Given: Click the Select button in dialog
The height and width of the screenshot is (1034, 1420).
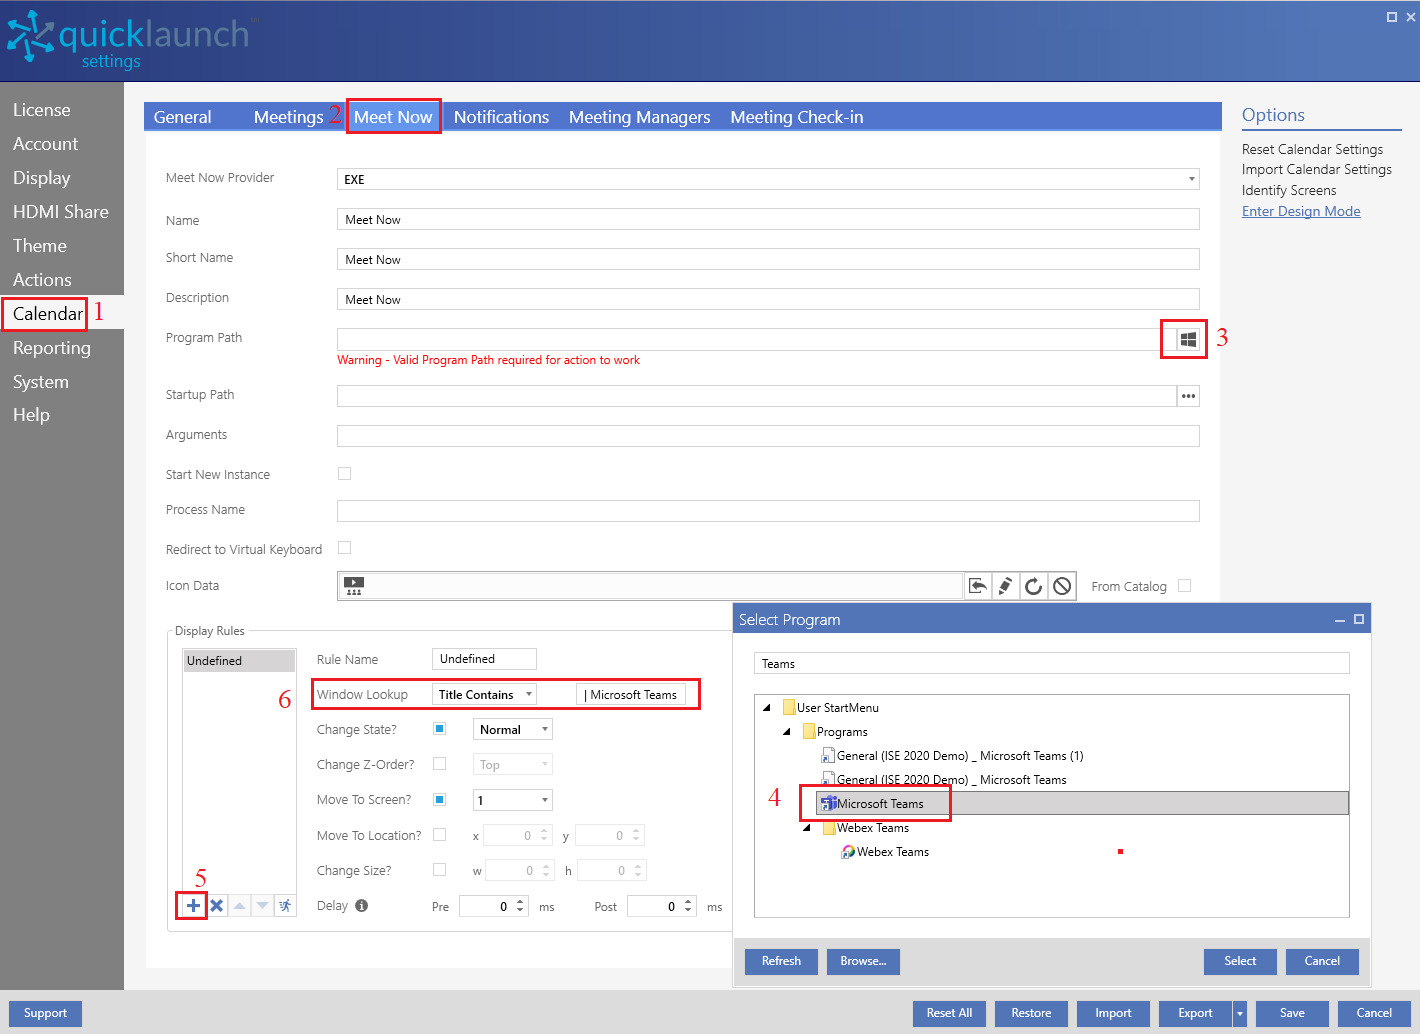Looking at the screenshot, I should (1240, 961).
